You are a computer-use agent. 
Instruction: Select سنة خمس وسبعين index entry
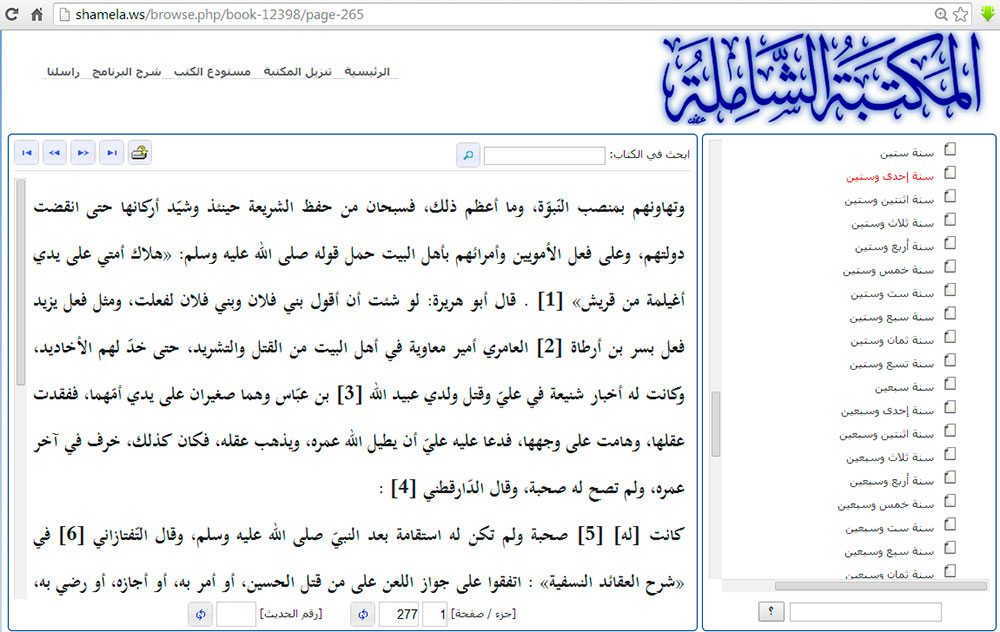(x=885, y=505)
